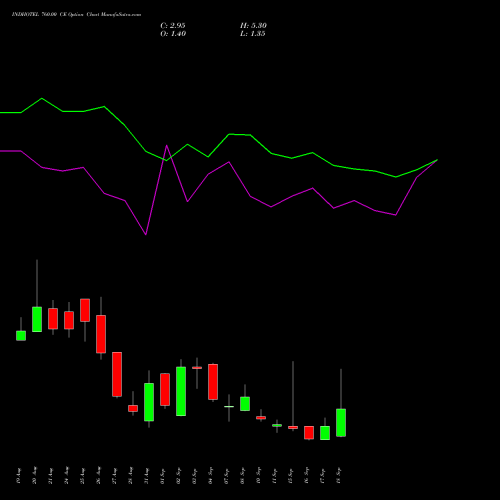The image size is (500, 500).
Task: Click the INDHOTEL 760.00 CE Option chart title
Action: [x=76, y=15]
